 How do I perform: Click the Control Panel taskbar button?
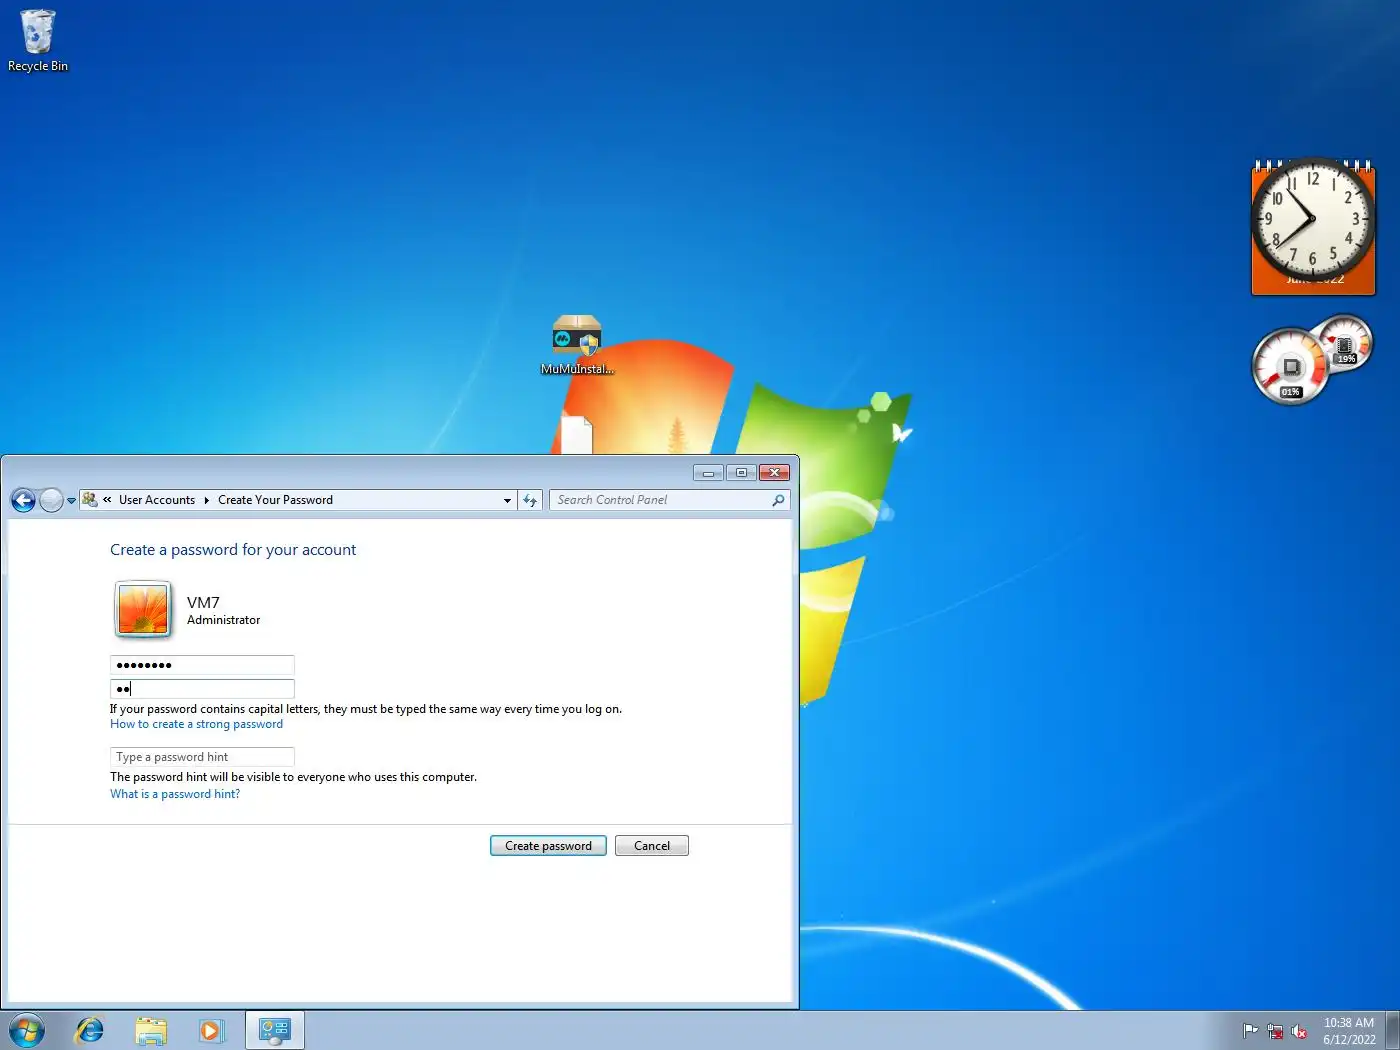[274, 1030]
